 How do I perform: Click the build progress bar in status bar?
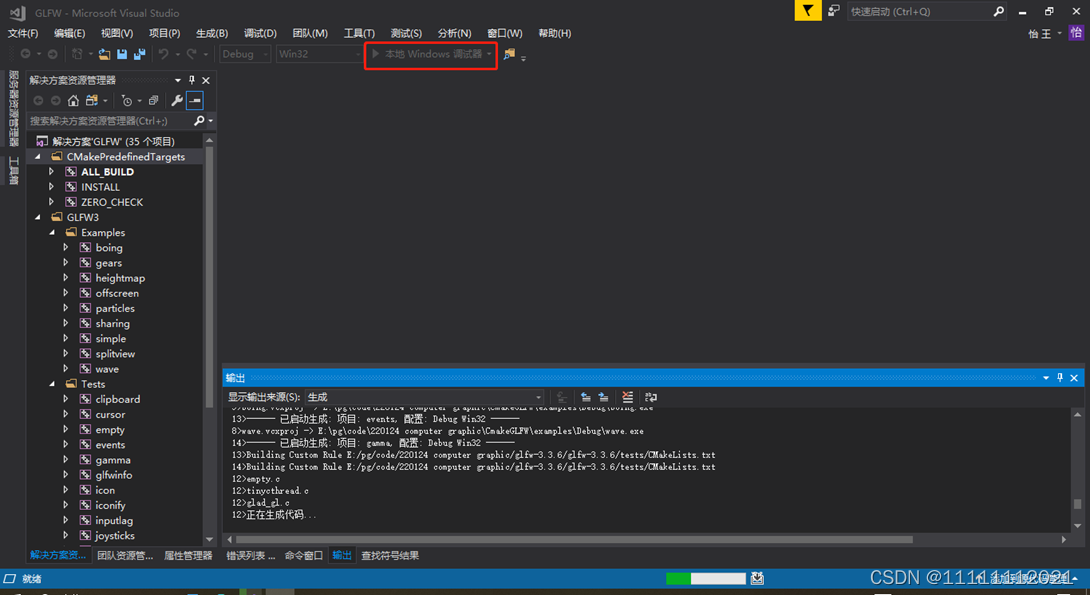click(x=705, y=578)
